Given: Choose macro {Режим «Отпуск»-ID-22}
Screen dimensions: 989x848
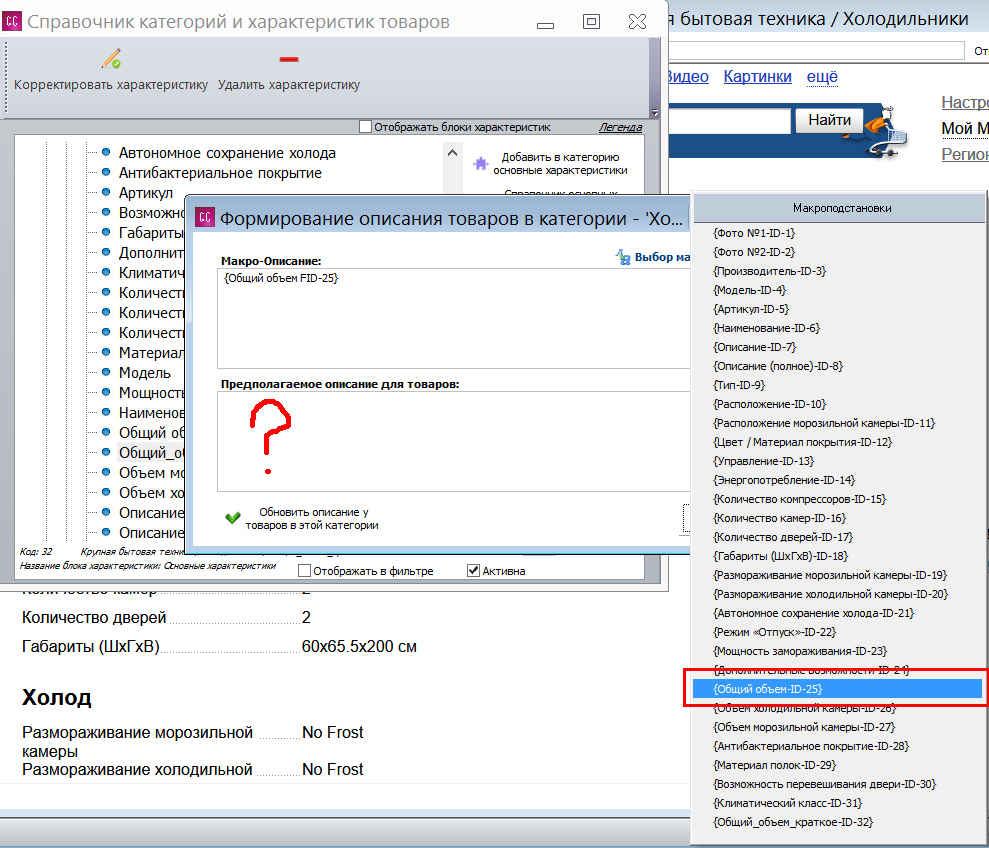Looking at the screenshot, I should tap(775, 632).
